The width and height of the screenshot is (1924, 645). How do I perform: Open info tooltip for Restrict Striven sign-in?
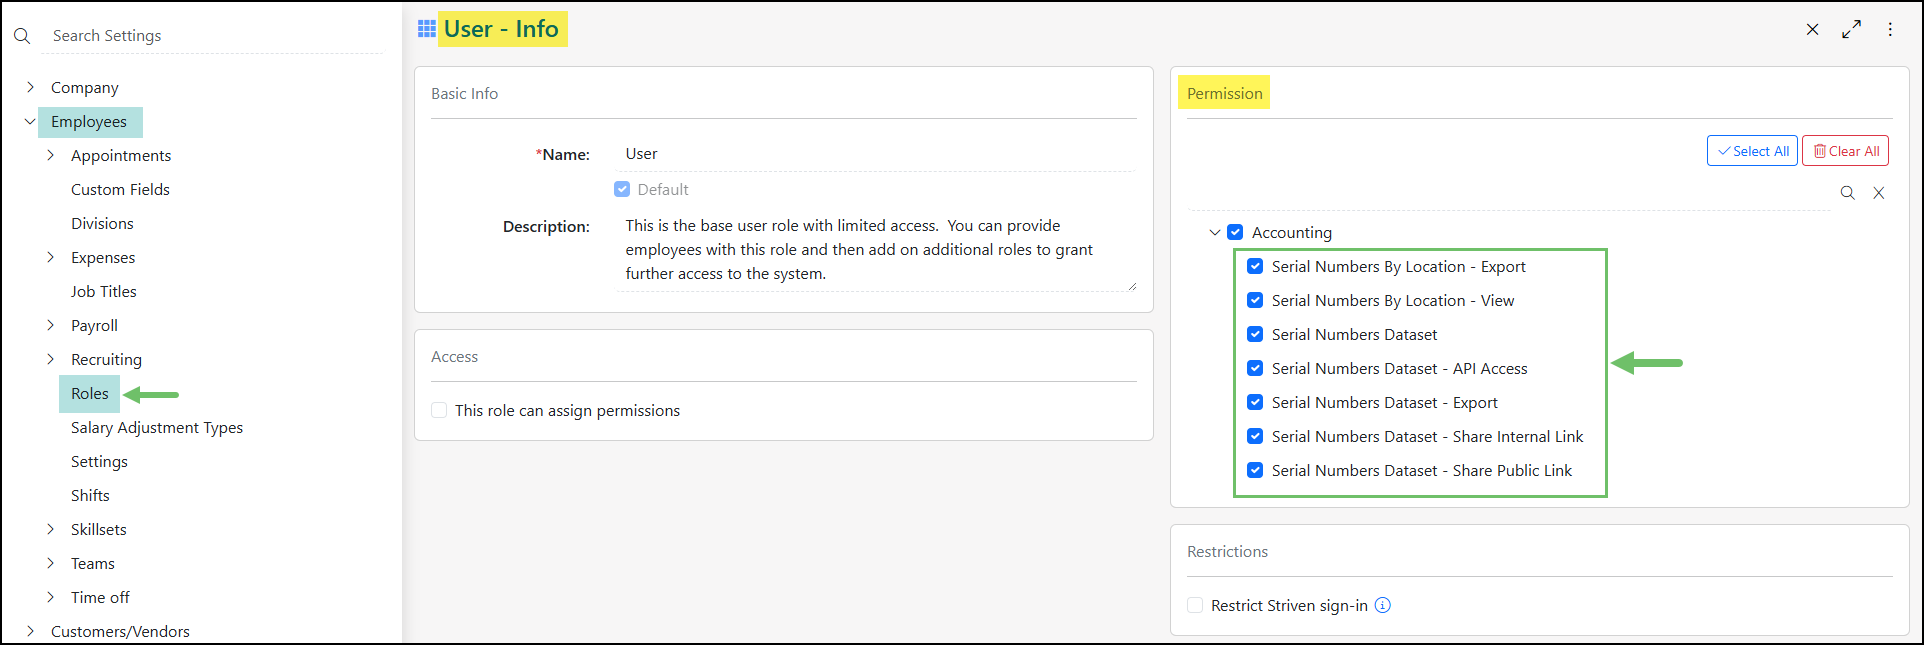point(1383,605)
